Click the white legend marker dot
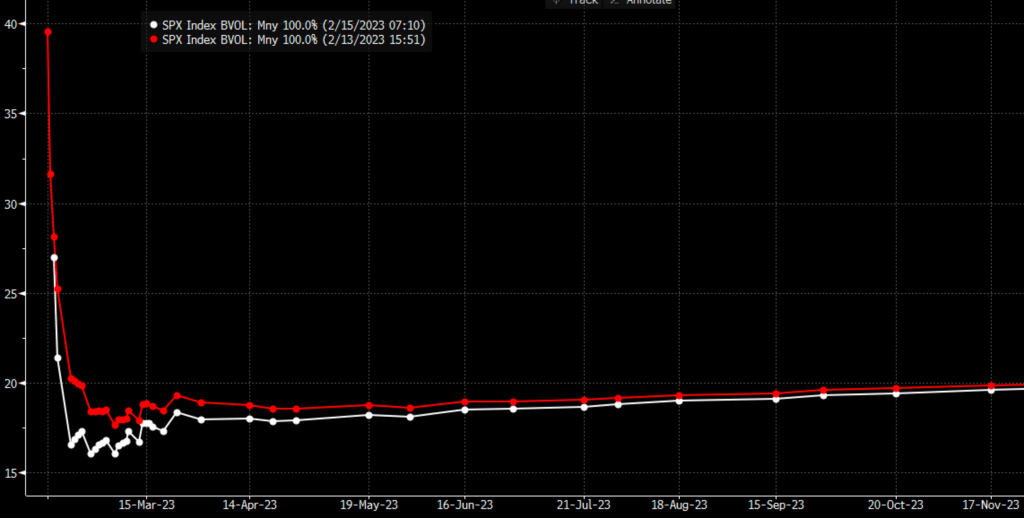 click(x=154, y=25)
